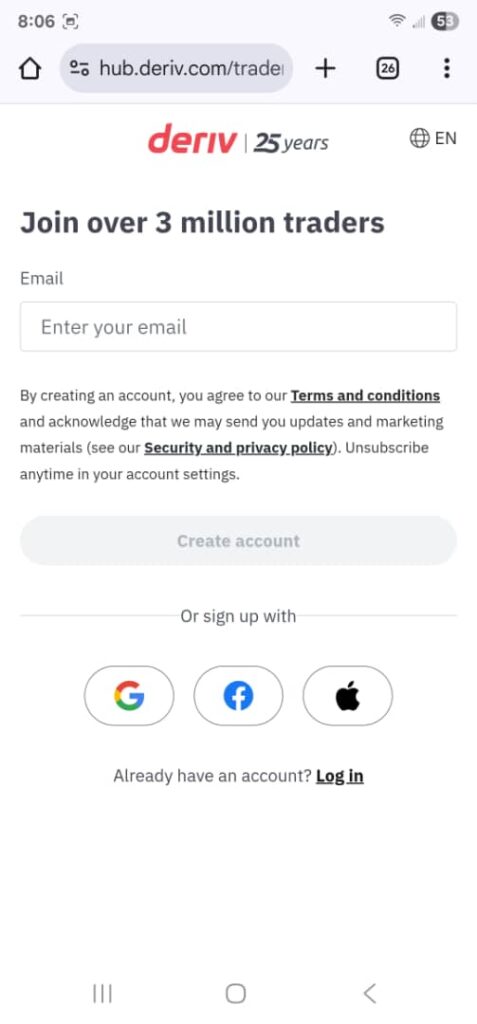
Task: Sign up with Apple
Action: (x=348, y=696)
